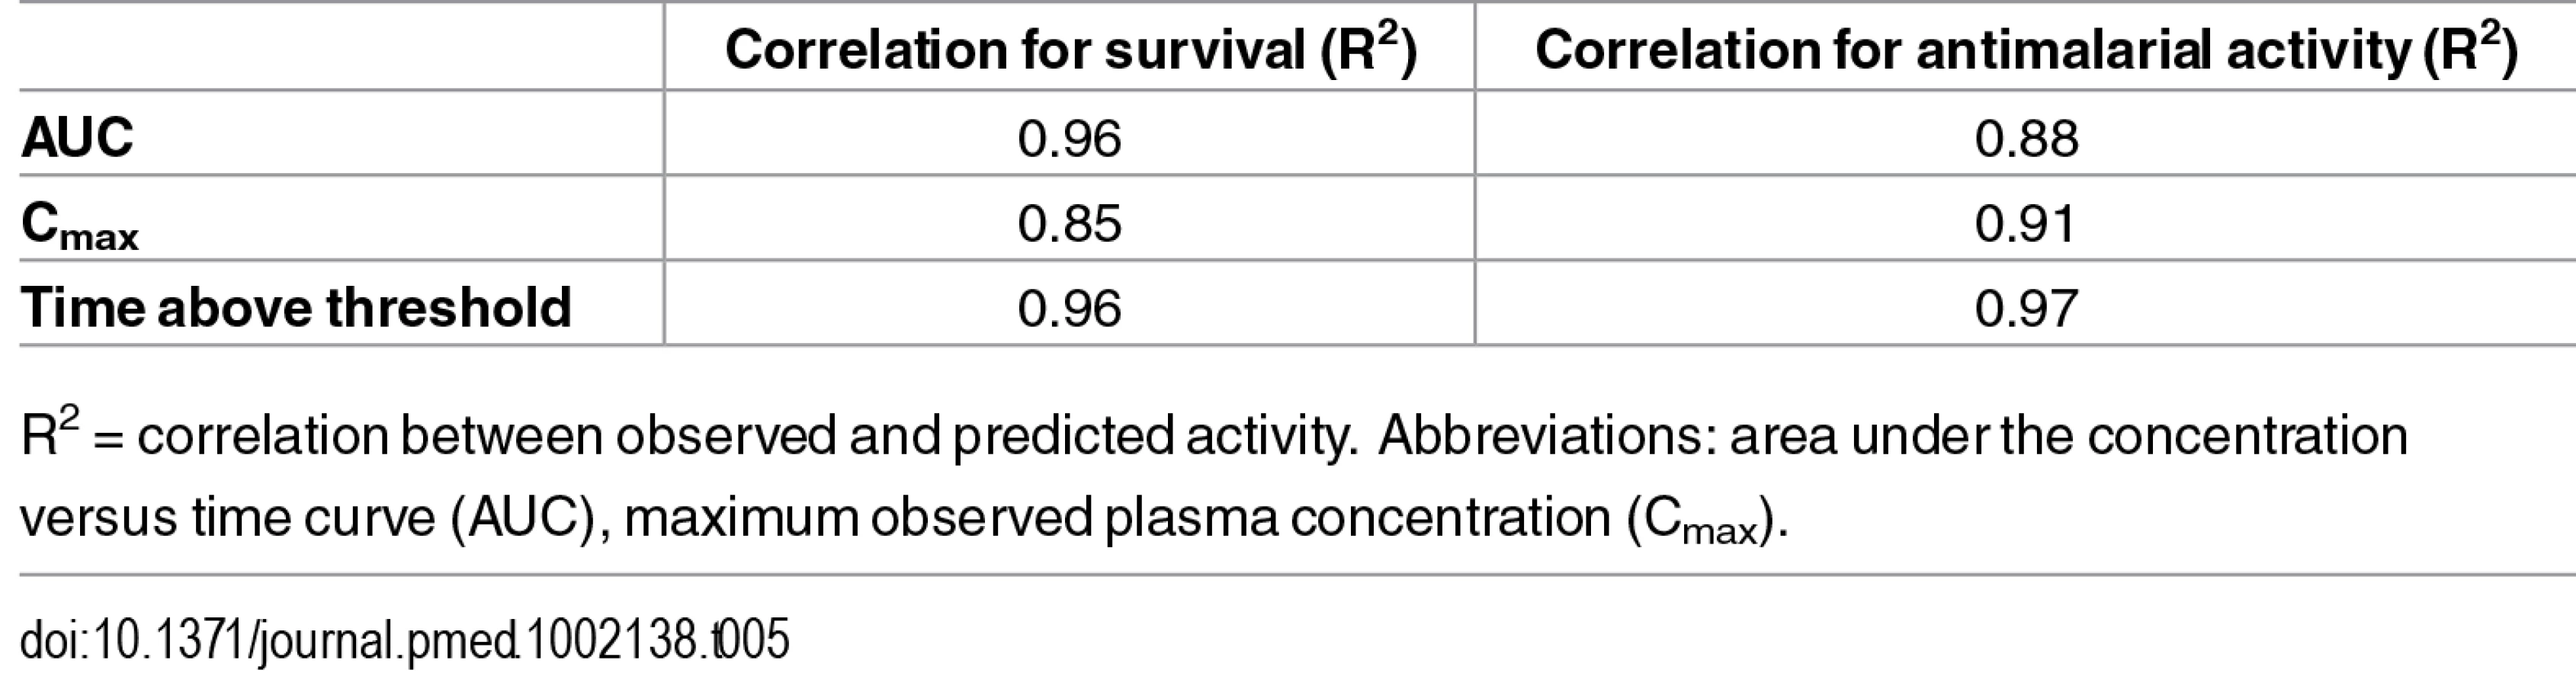
Task: Click 'area under the concentration' footnote phrase
Action: click(x=2069, y=436)
